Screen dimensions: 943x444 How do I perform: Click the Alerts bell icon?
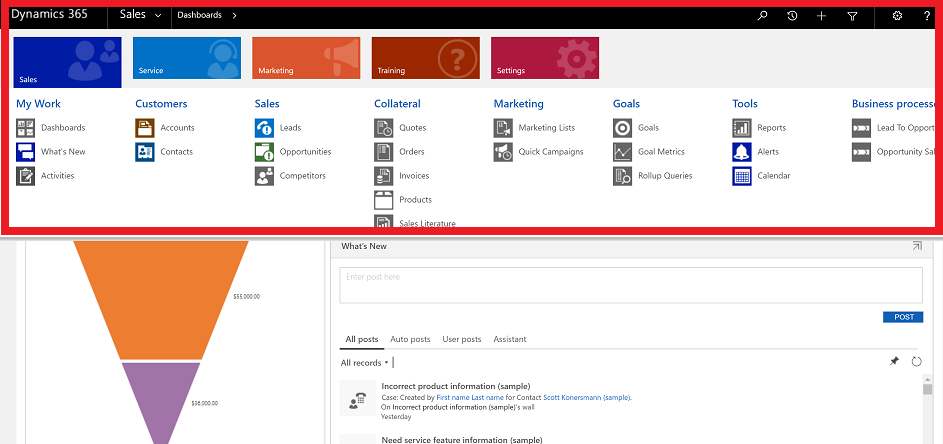click(x=741, y=152)
